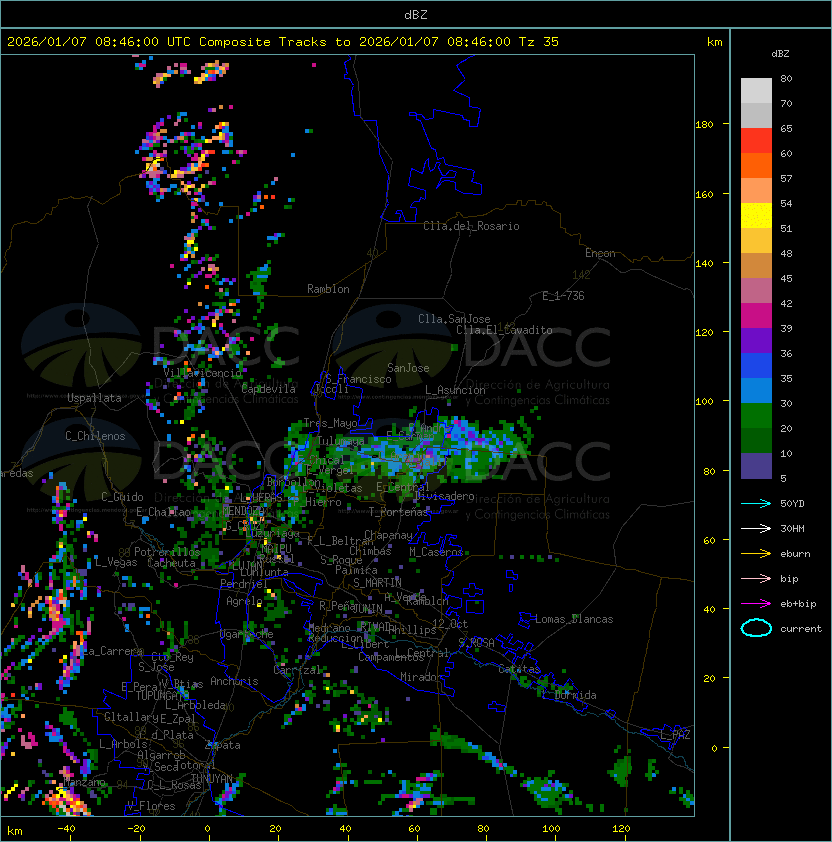Select the Encon label on the map
Viewport: 832px width, 842px height.
coord(600,253)
